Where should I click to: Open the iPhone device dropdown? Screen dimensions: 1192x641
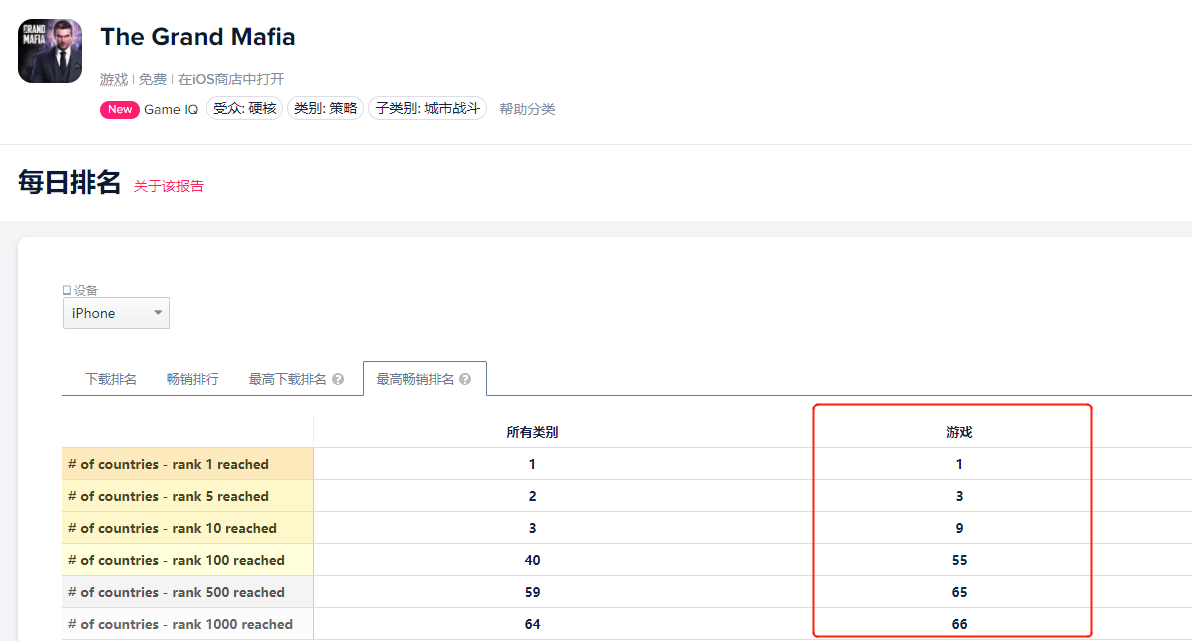[116, 313]
